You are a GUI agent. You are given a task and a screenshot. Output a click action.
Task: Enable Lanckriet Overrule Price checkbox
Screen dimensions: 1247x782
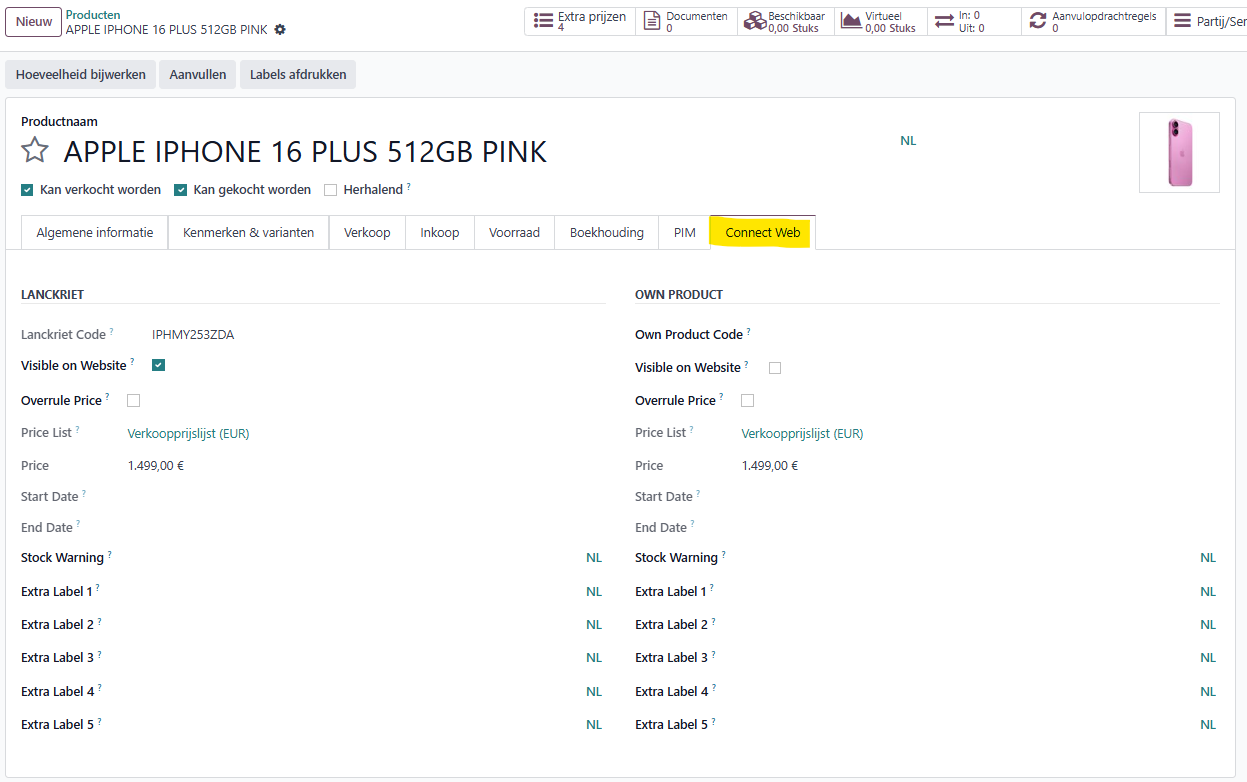[134, 400]
